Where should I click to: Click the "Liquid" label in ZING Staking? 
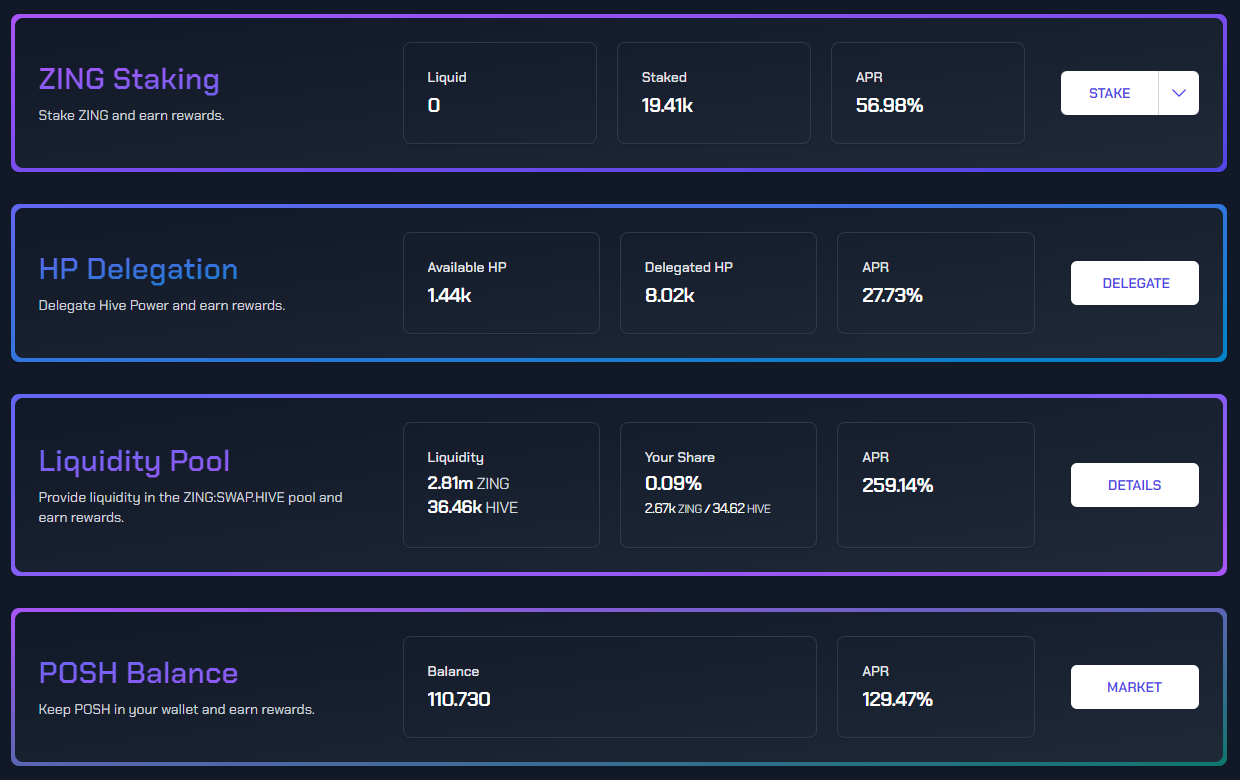click(447, 77)
